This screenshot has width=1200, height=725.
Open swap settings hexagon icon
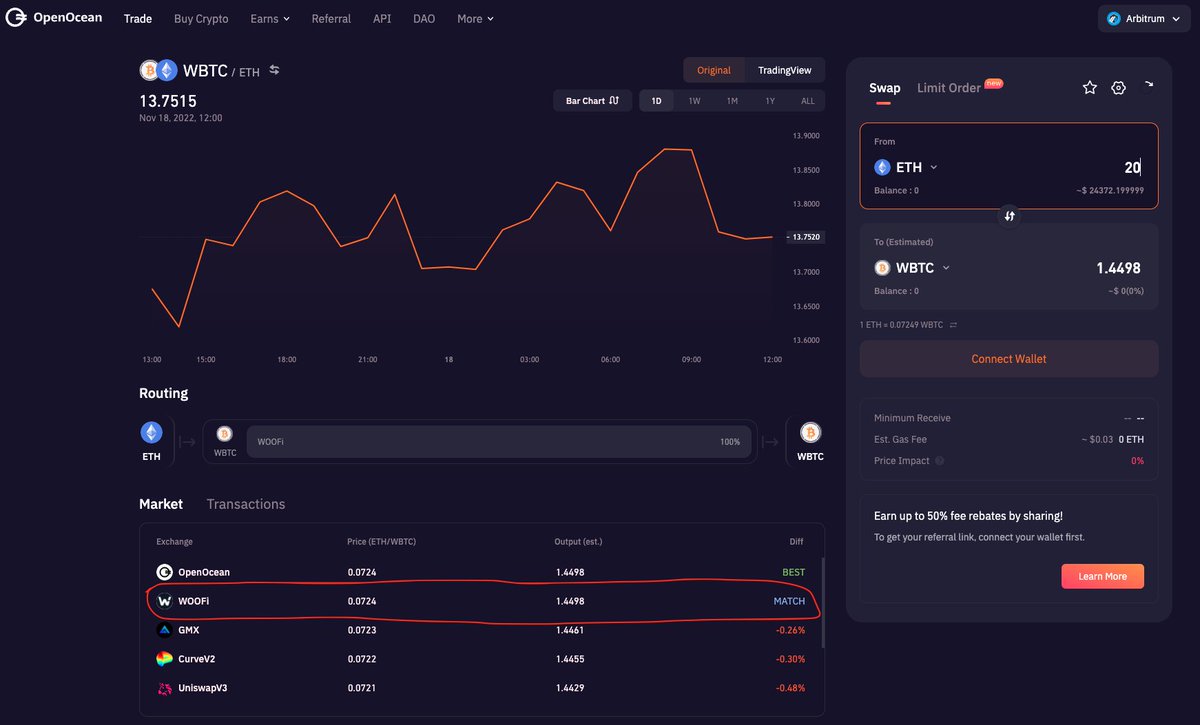click(x=1119, y=88)
